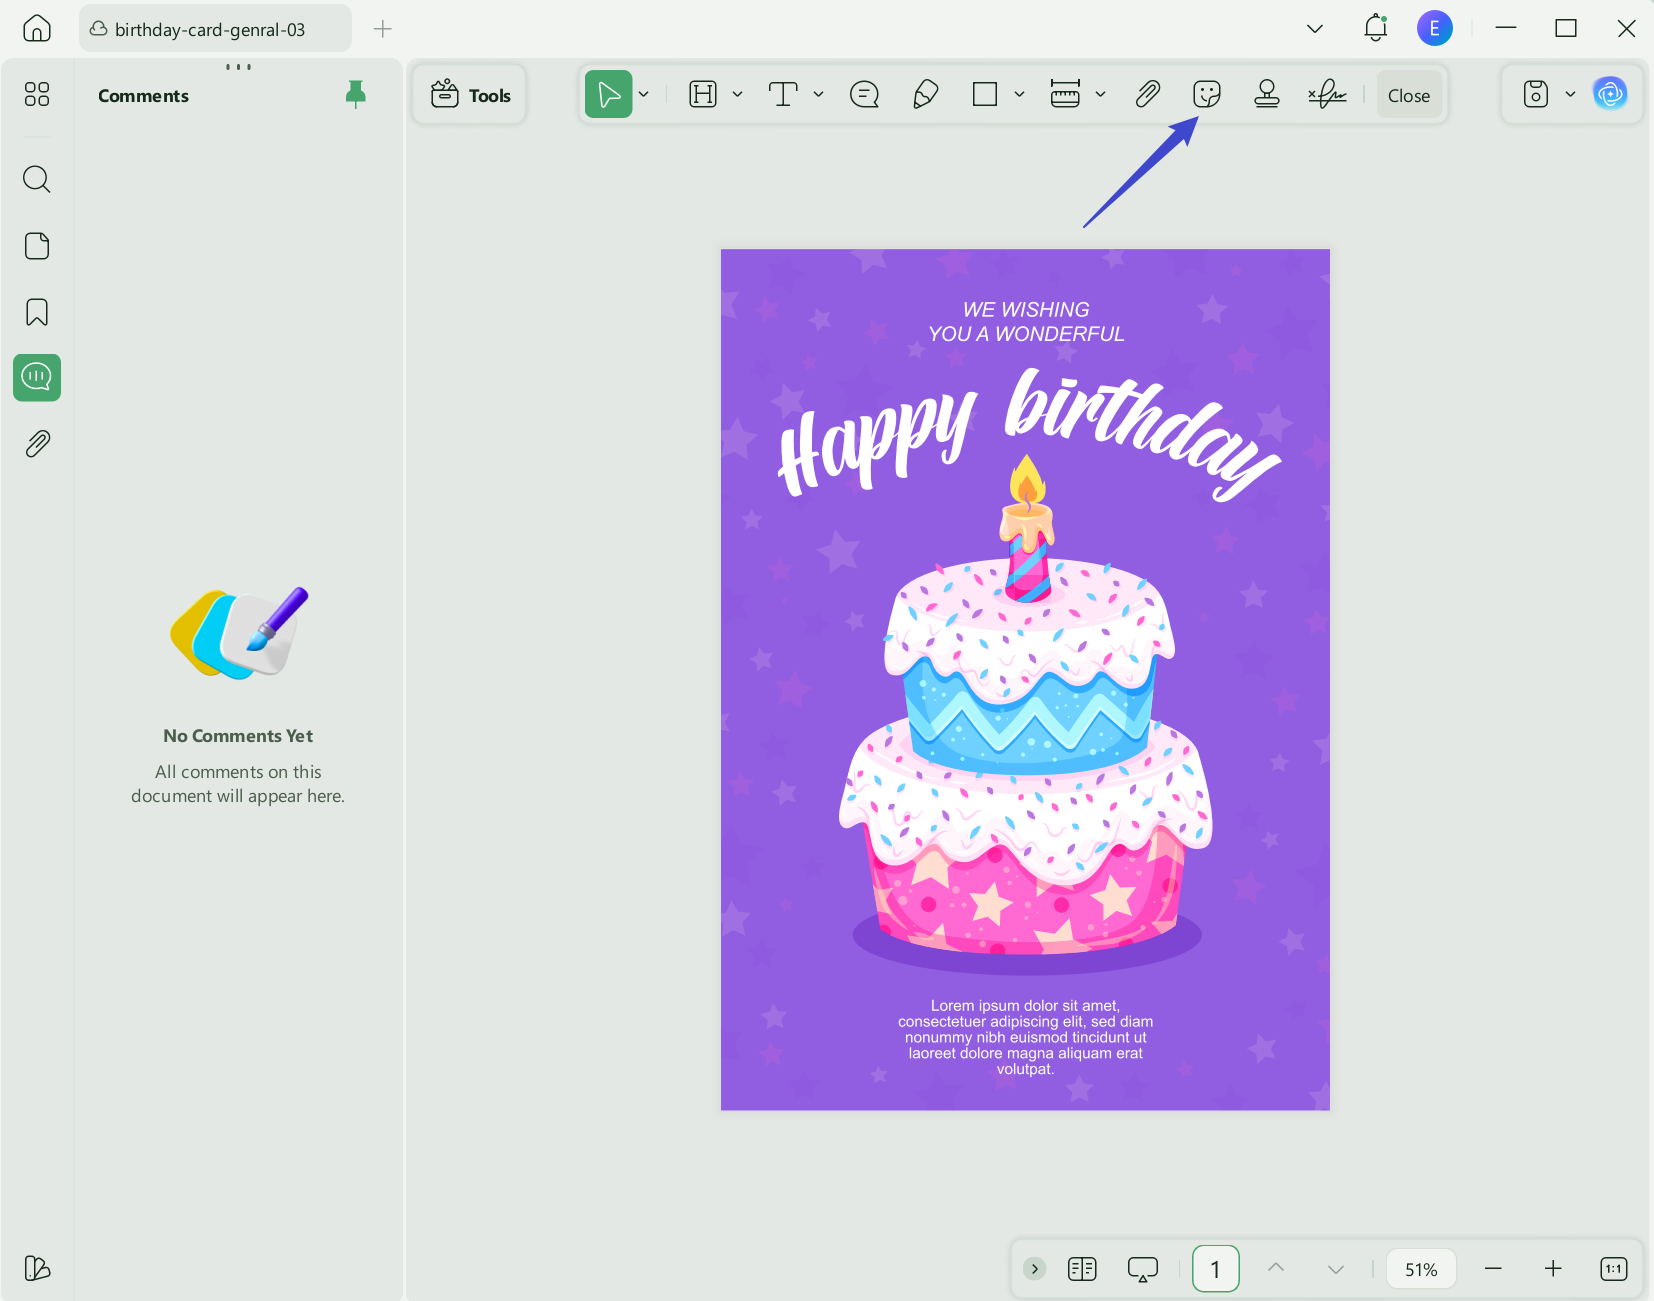Select the pencil drawing tool
The image size is (1654, 1301).
tap(925, 95)
